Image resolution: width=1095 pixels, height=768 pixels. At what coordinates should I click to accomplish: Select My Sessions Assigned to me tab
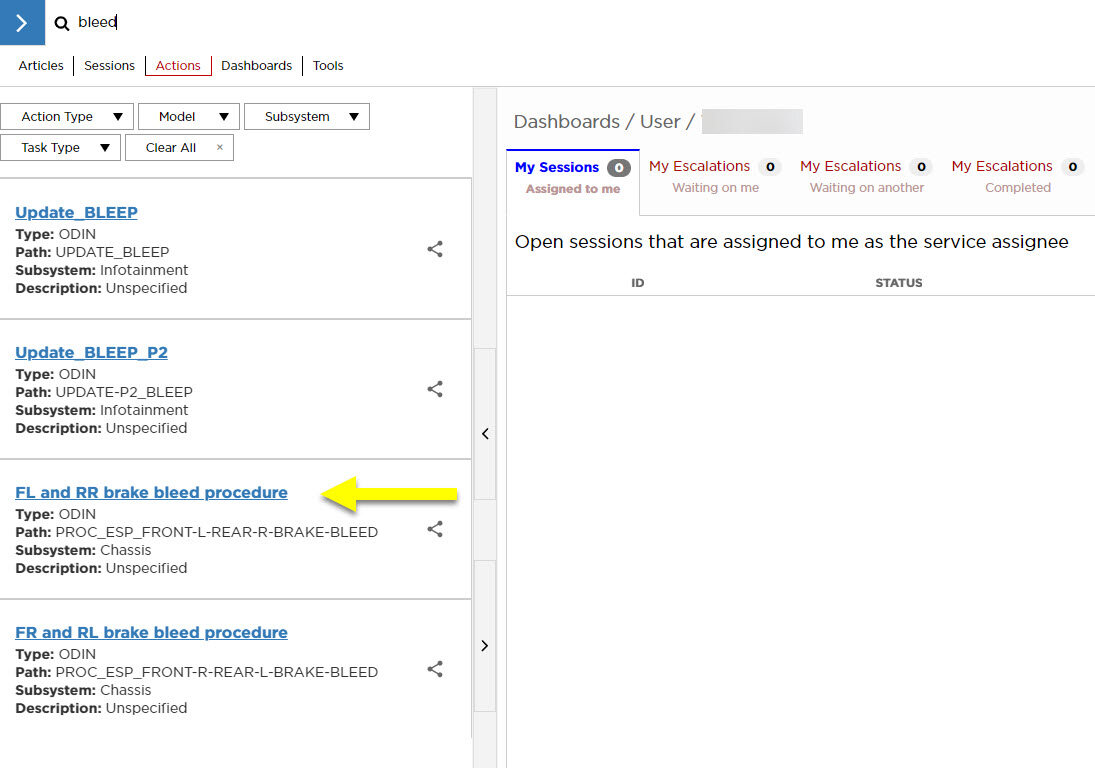pos(572,177)
